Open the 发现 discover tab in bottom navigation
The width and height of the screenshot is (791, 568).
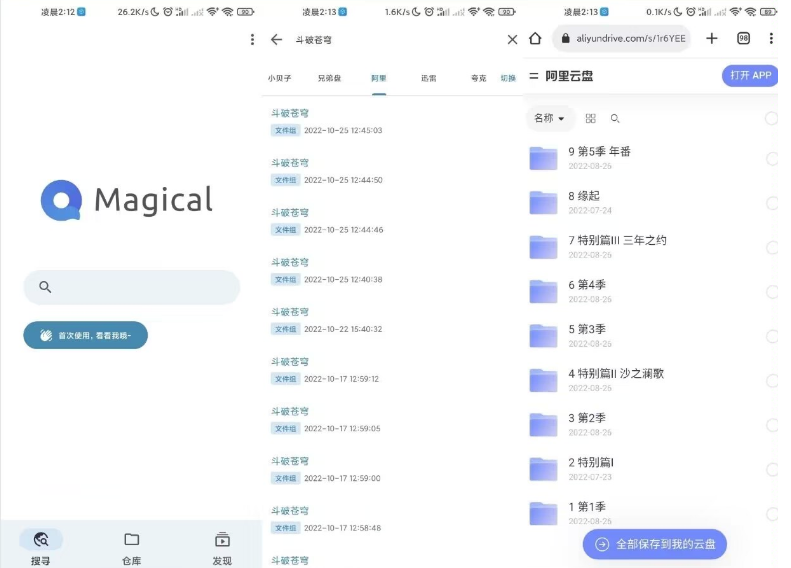pos(222,547)
